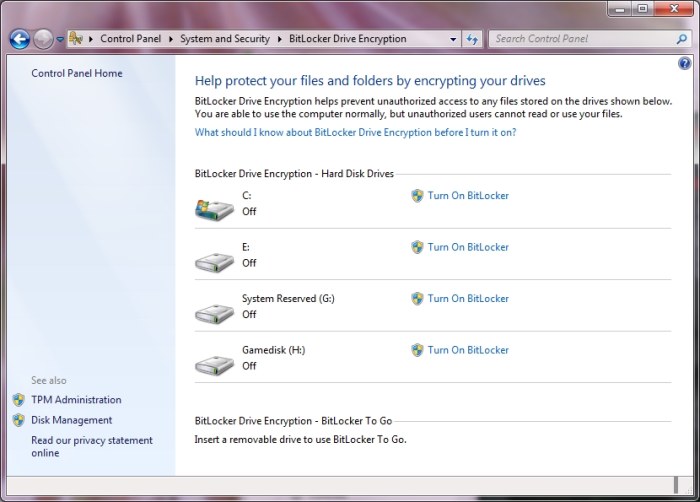Click the System Reserved (G:) label

click(x=288, y=298)
